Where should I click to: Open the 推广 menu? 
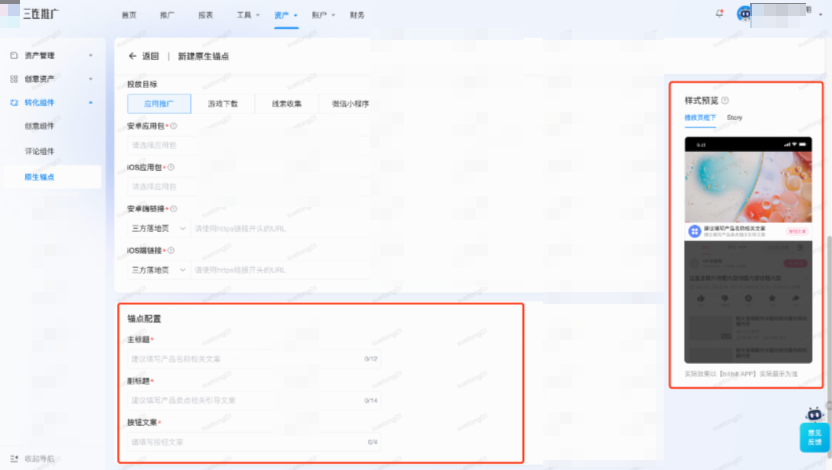click(x=167, y=15)
